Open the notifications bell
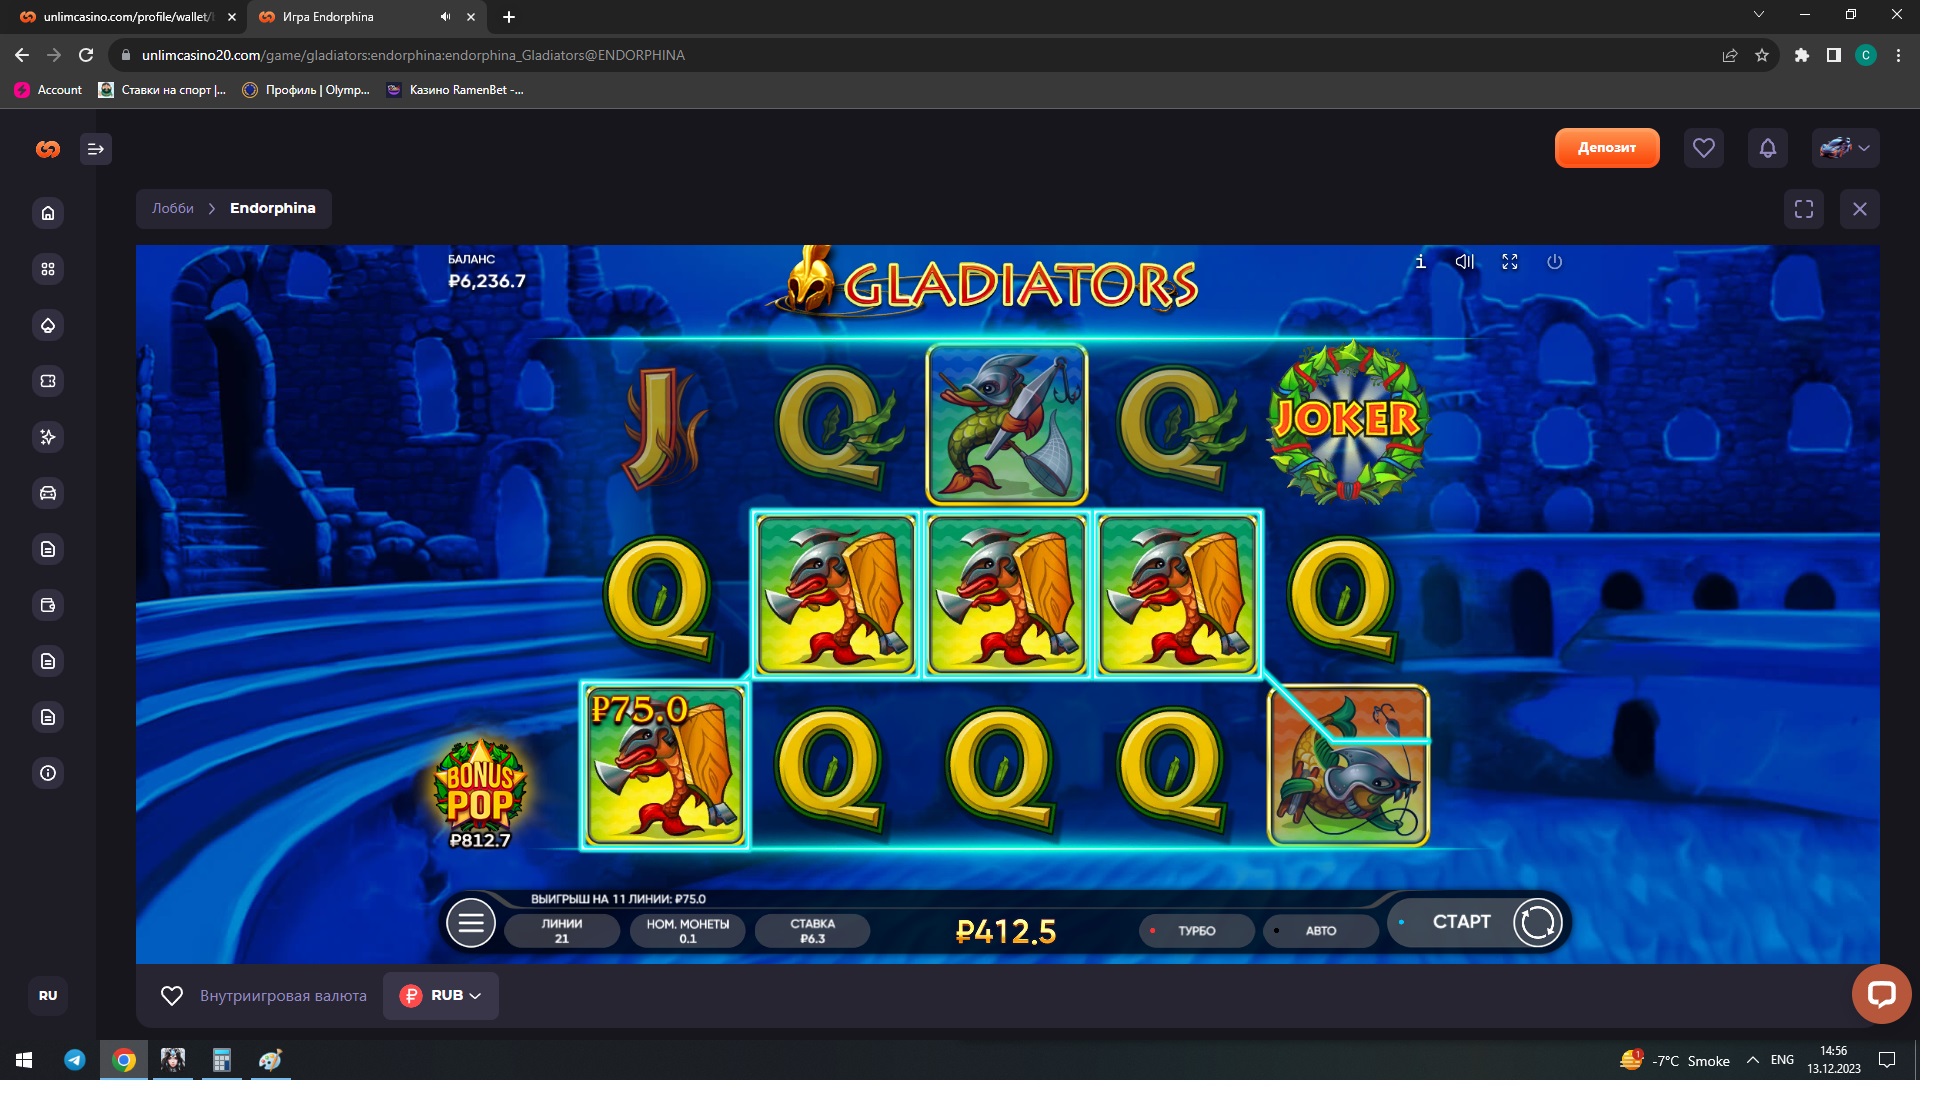Viewport: 1940px width, 1098px height. (x=1767, y=148)
